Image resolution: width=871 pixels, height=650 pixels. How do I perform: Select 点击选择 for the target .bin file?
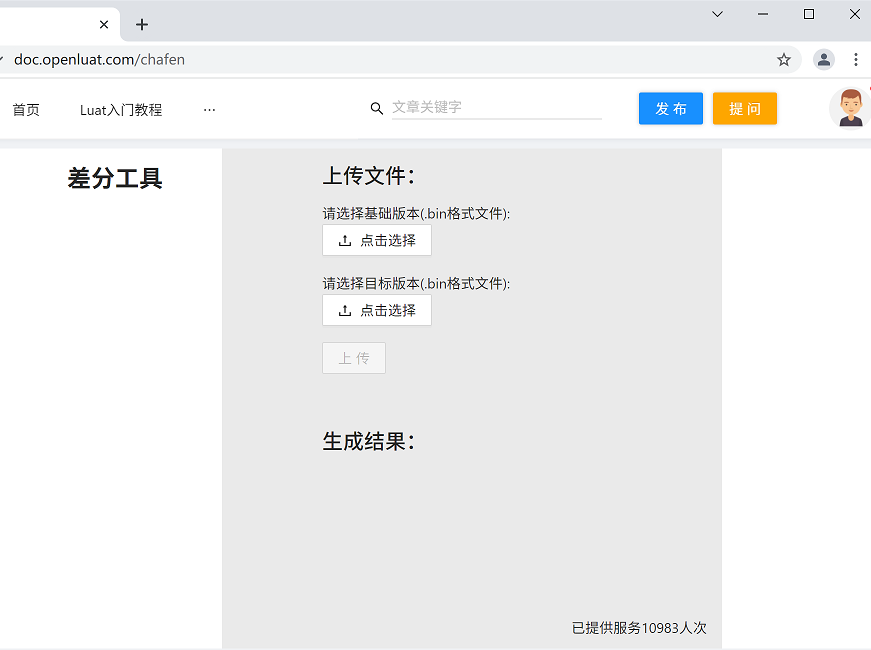(x=377, y=310)
